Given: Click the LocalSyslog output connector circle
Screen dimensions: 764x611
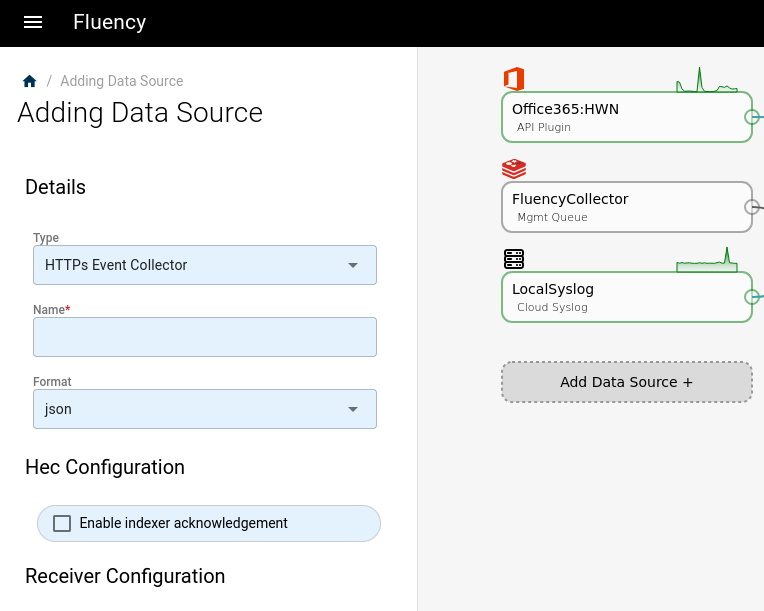Looking at the screenshot, I should [752, 297].
